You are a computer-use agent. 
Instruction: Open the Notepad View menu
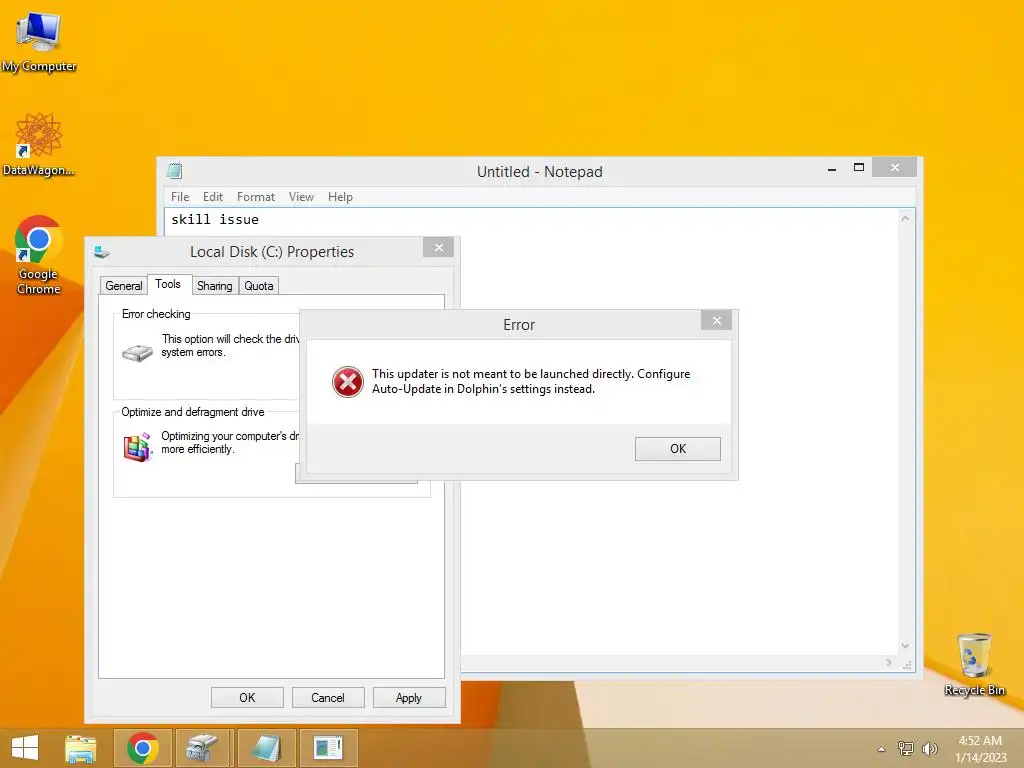click(301, 197)
